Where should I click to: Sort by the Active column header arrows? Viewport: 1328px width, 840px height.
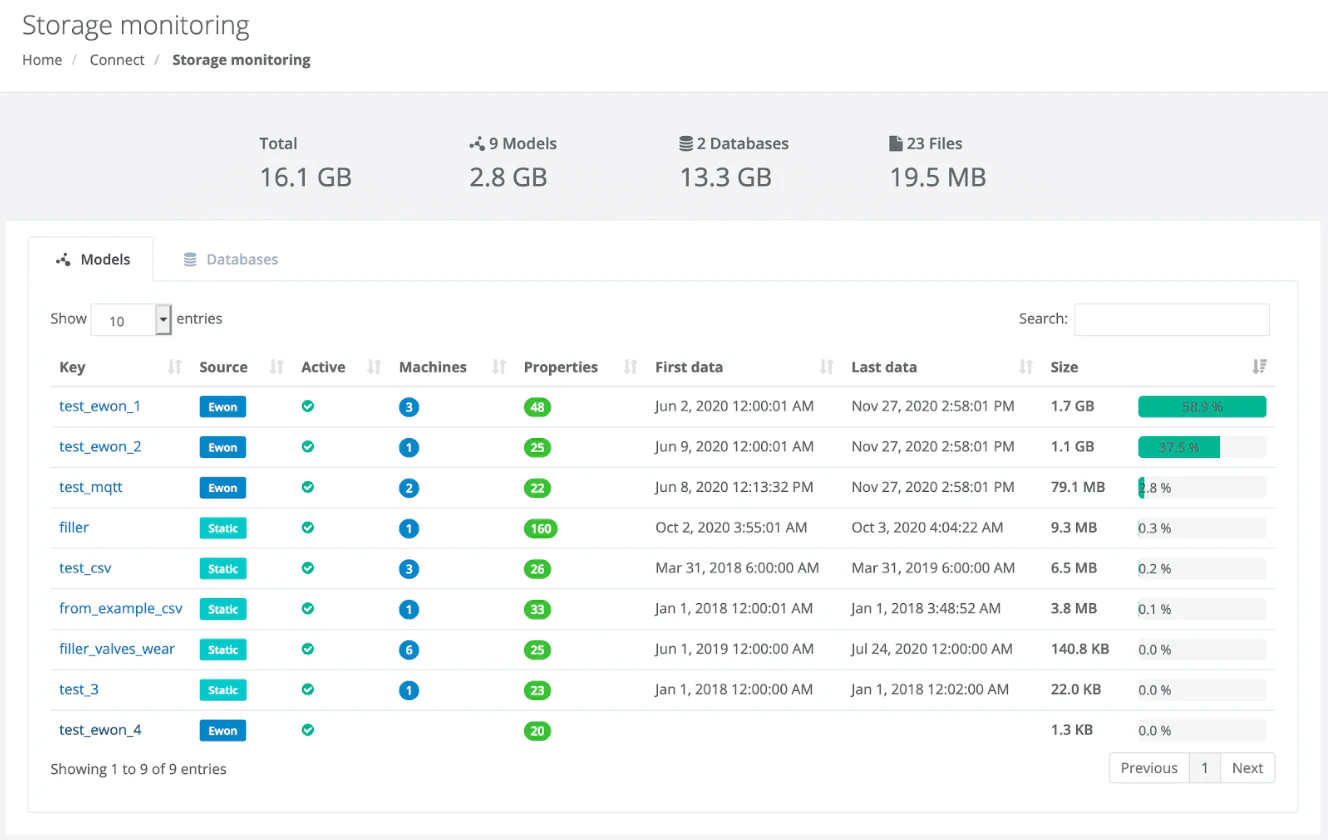tap(374, 367)
